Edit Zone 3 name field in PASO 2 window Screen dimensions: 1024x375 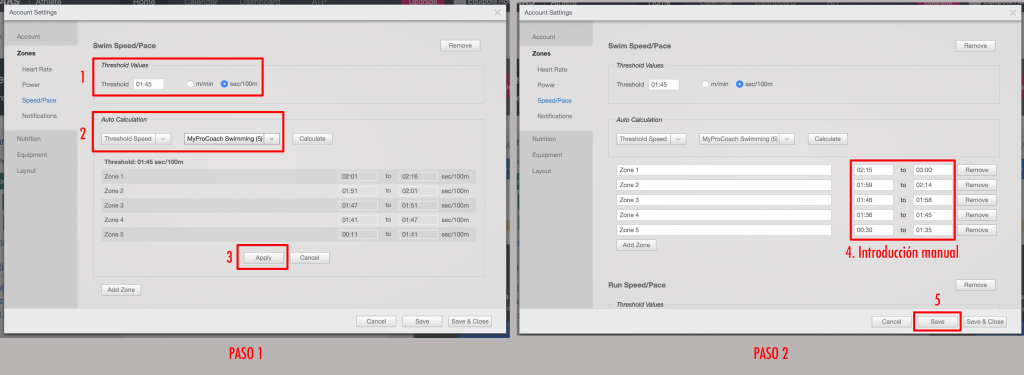point(724,200)
